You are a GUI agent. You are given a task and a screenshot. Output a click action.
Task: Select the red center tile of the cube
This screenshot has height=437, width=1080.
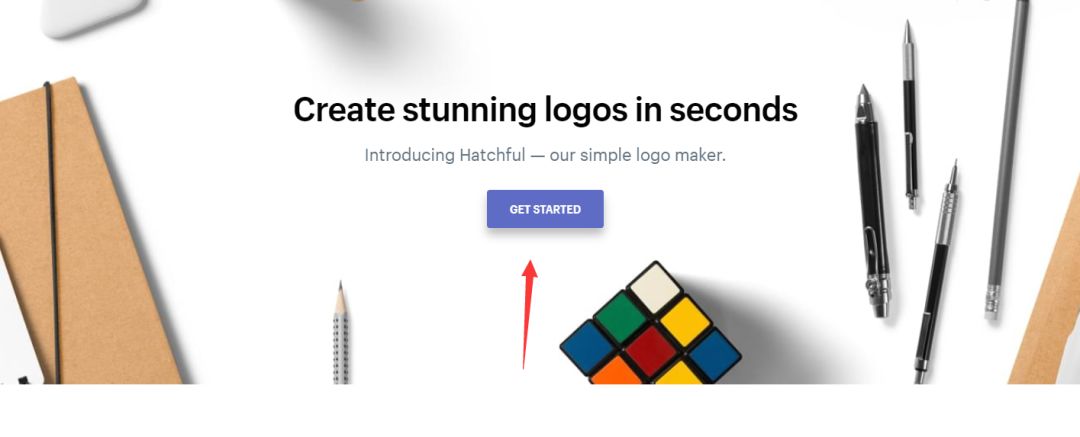[x=651, y=351]
